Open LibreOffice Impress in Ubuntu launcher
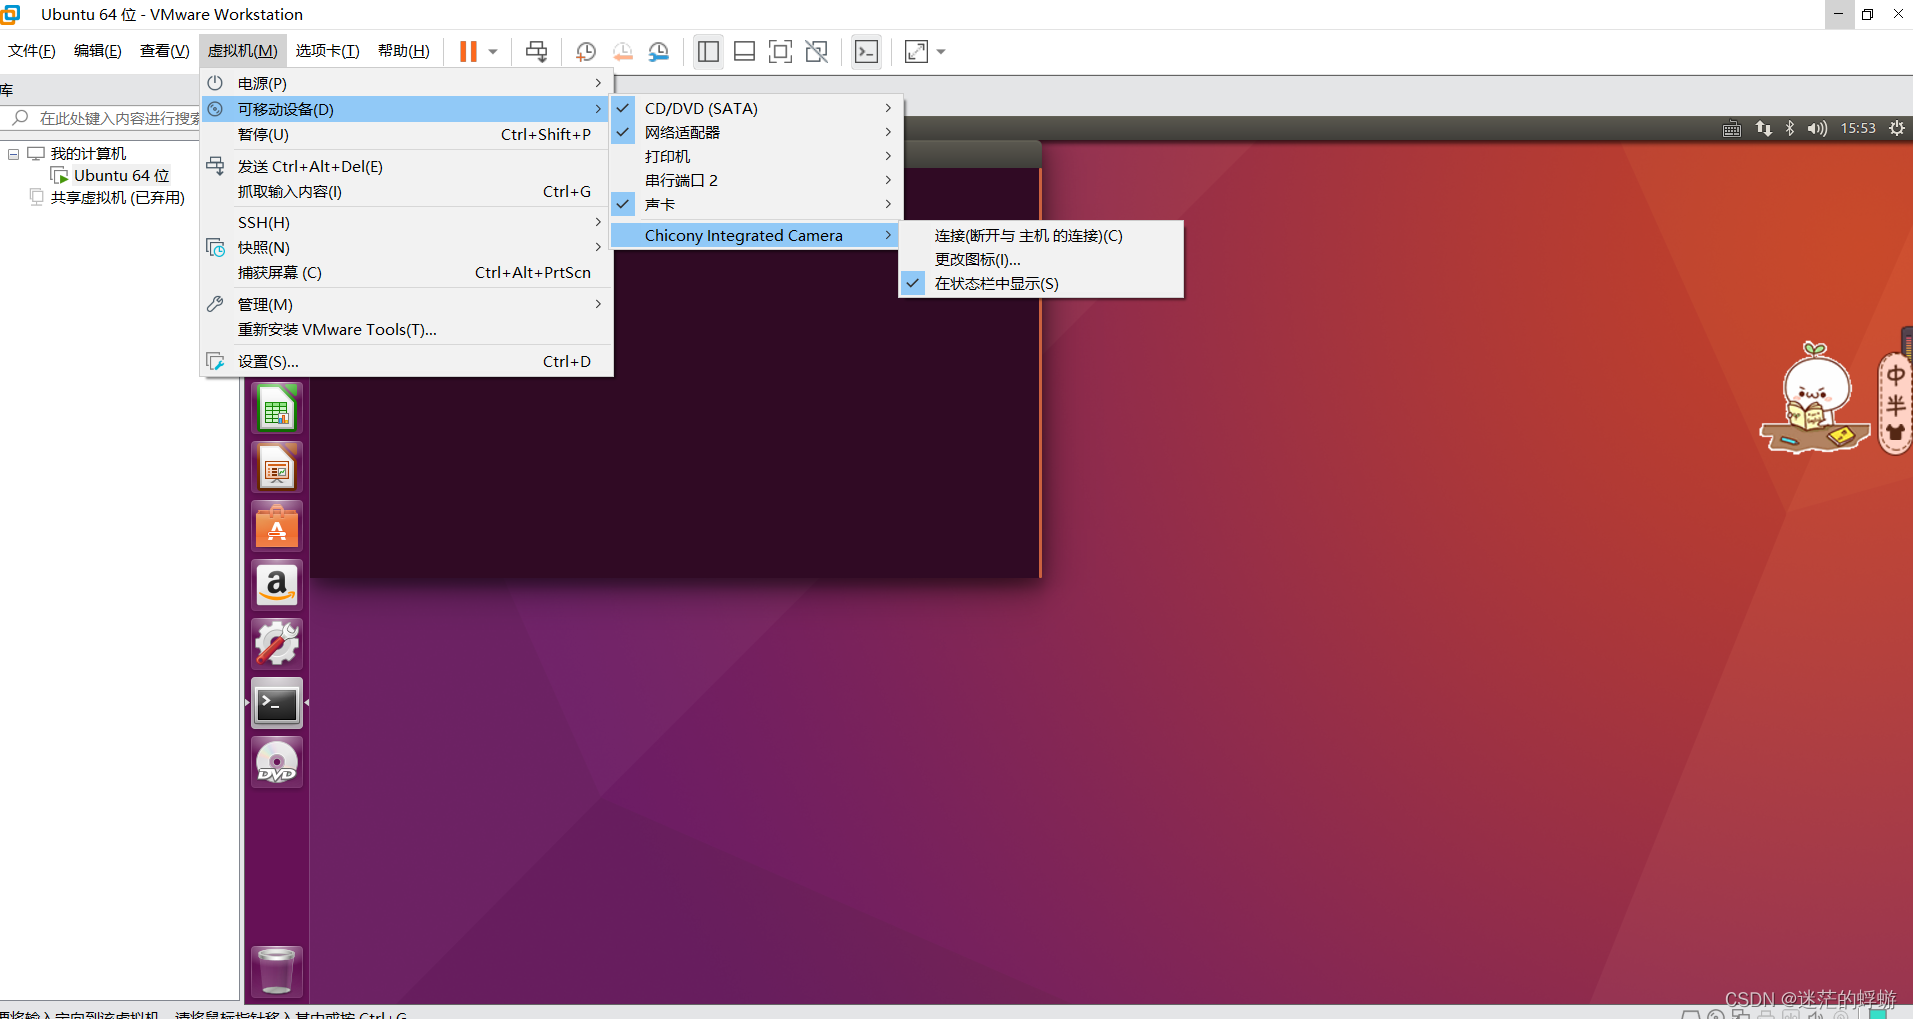This screenshot has width=1913, height=1019. click(277, 468)
